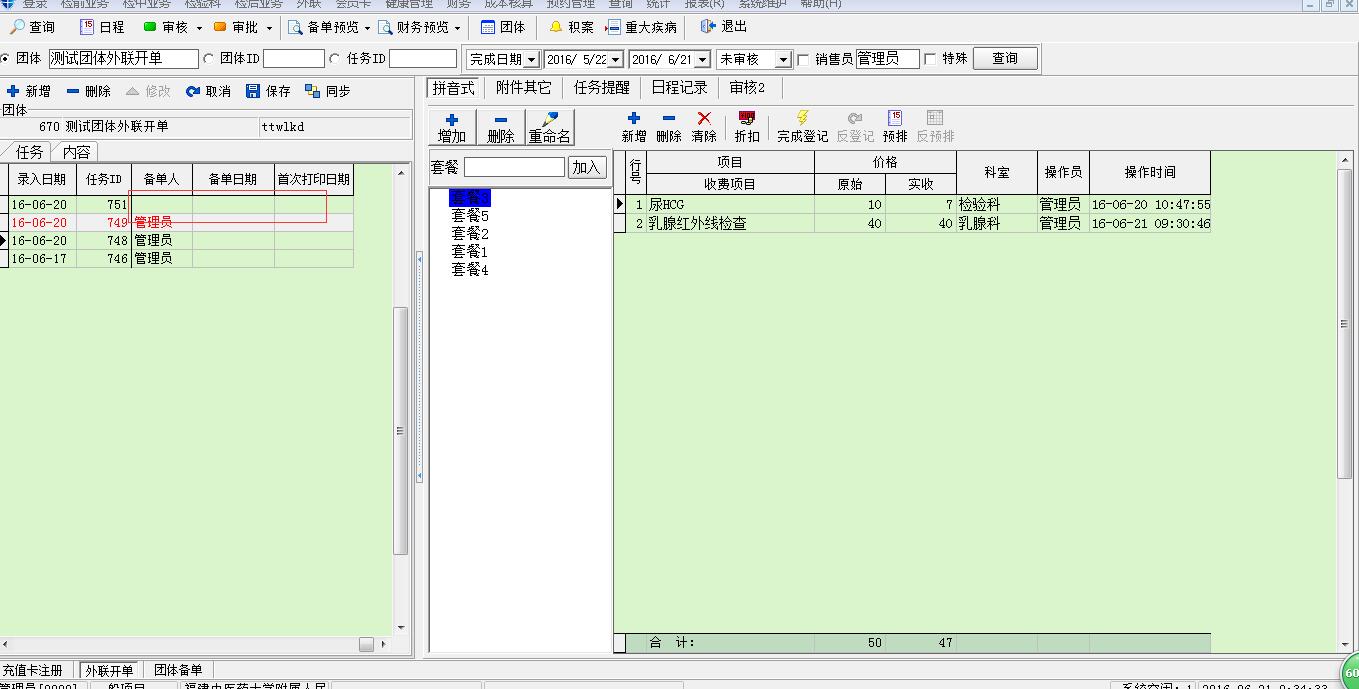Click the 尿HCG item cell
1359x689 pixels.
tap(730, 205)
